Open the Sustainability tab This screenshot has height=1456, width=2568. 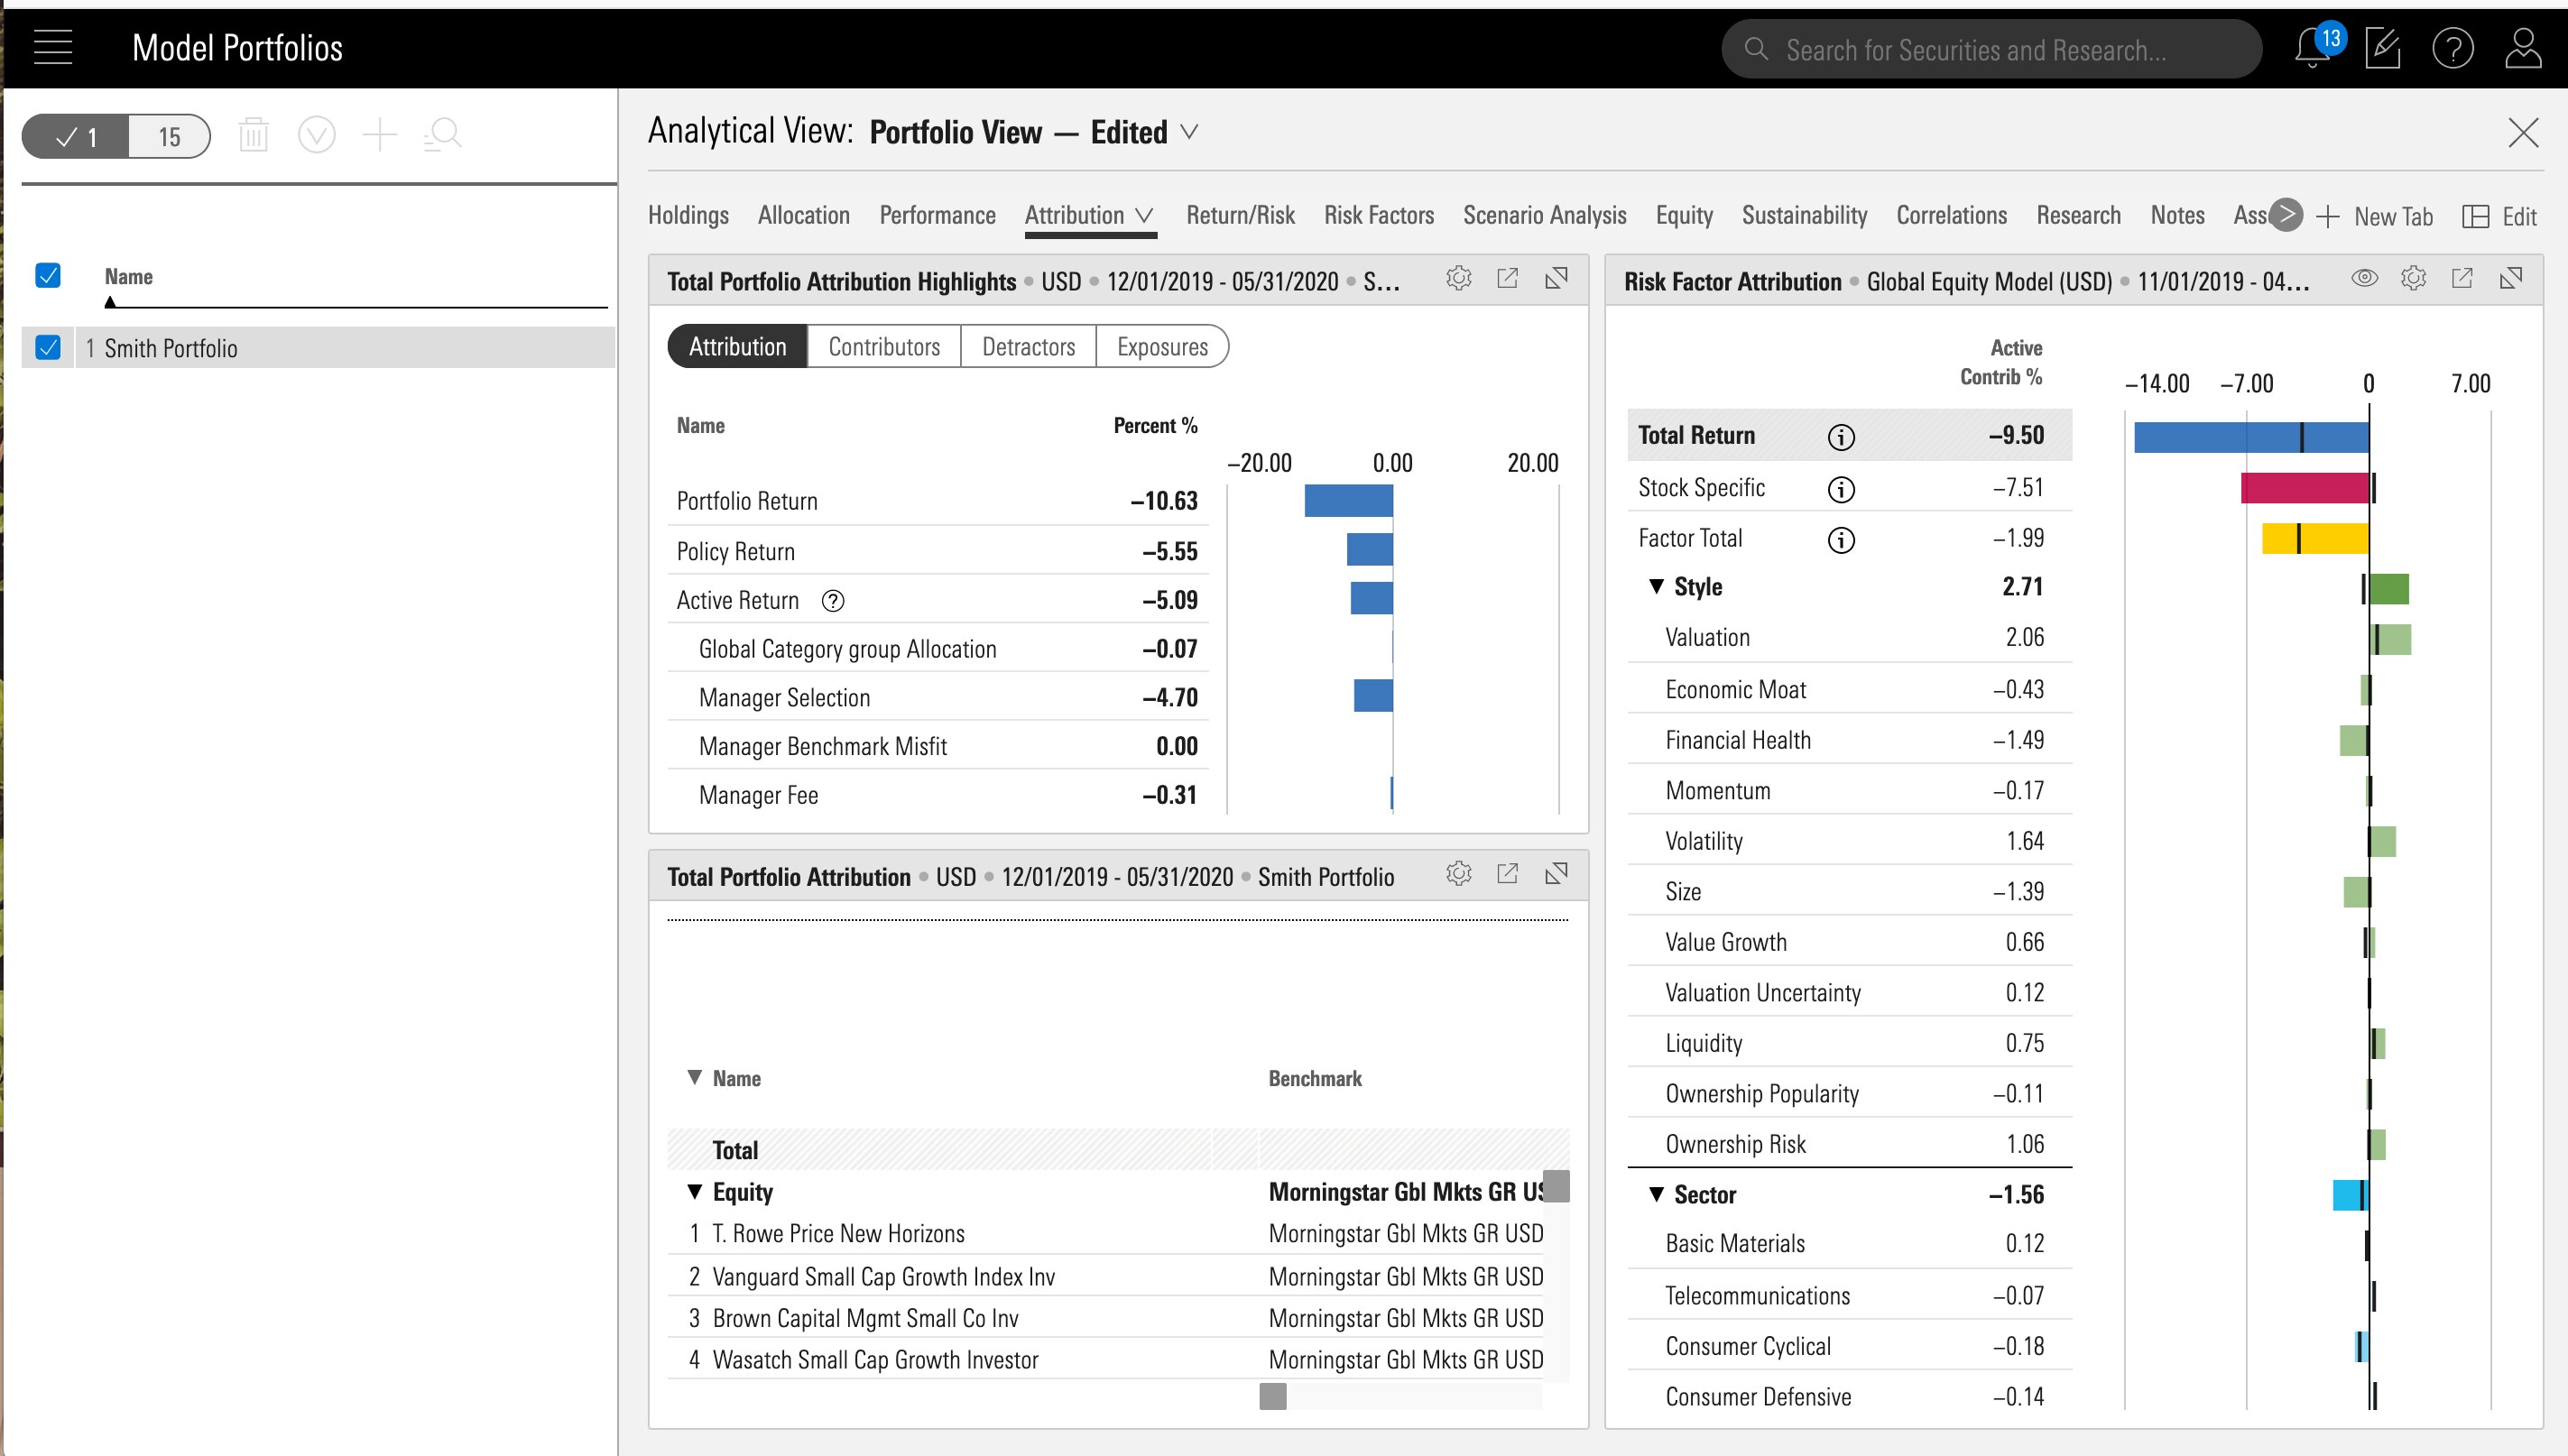pyautogui.click(x=1805, y=215)
